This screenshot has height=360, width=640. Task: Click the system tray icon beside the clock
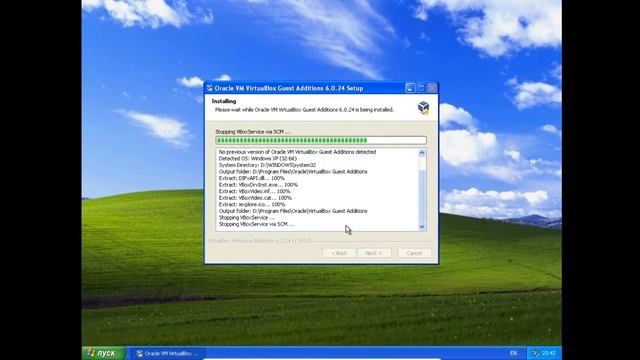pyautogui.click(x=535, y=353)
